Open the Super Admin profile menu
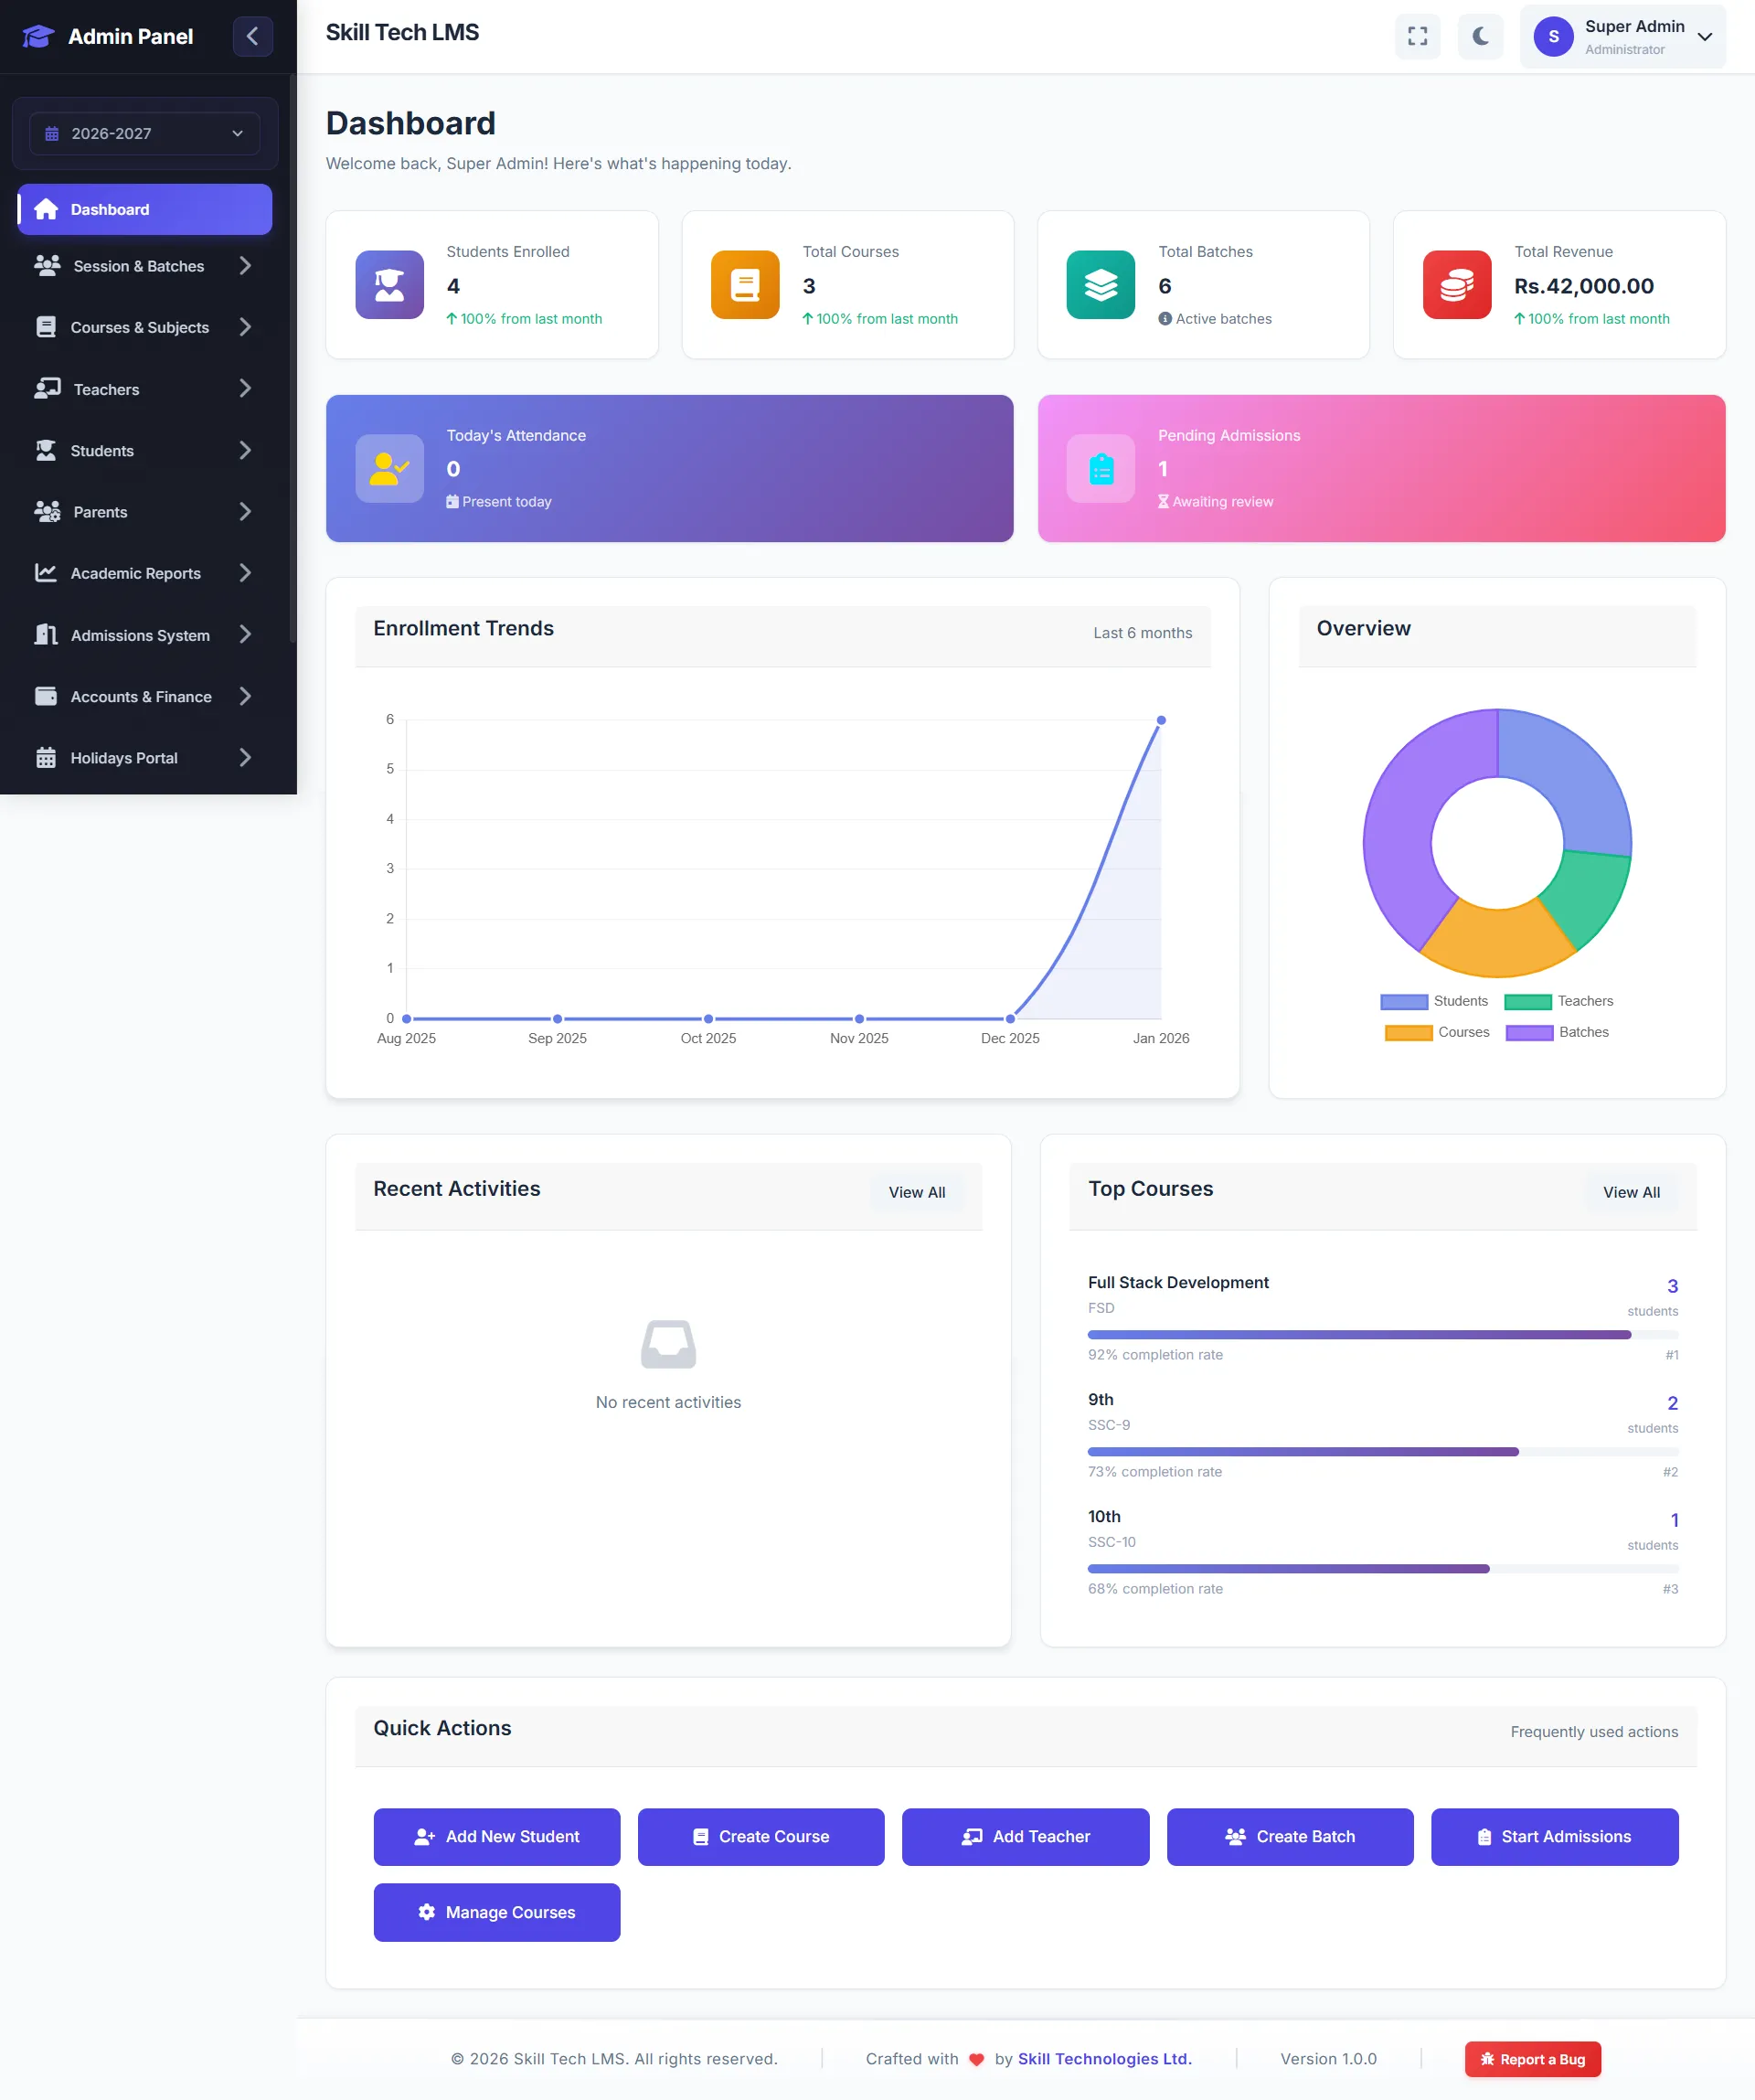Image resolution: width=1755 pixels, height=2100 pixels. click(1622, 37)
